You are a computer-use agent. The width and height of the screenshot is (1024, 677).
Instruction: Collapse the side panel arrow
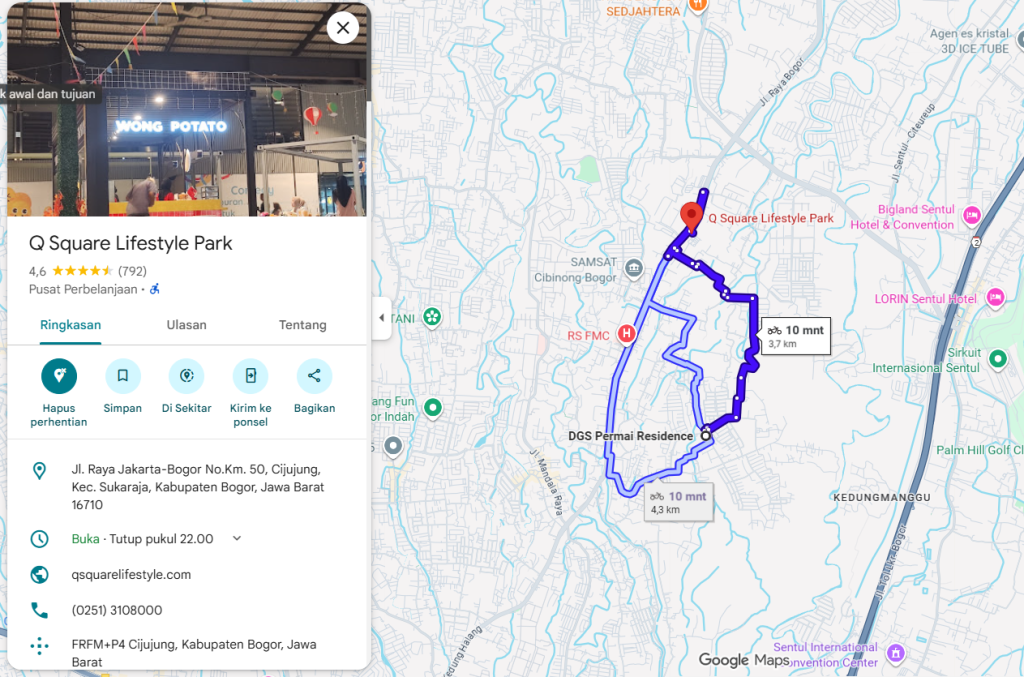382,318
